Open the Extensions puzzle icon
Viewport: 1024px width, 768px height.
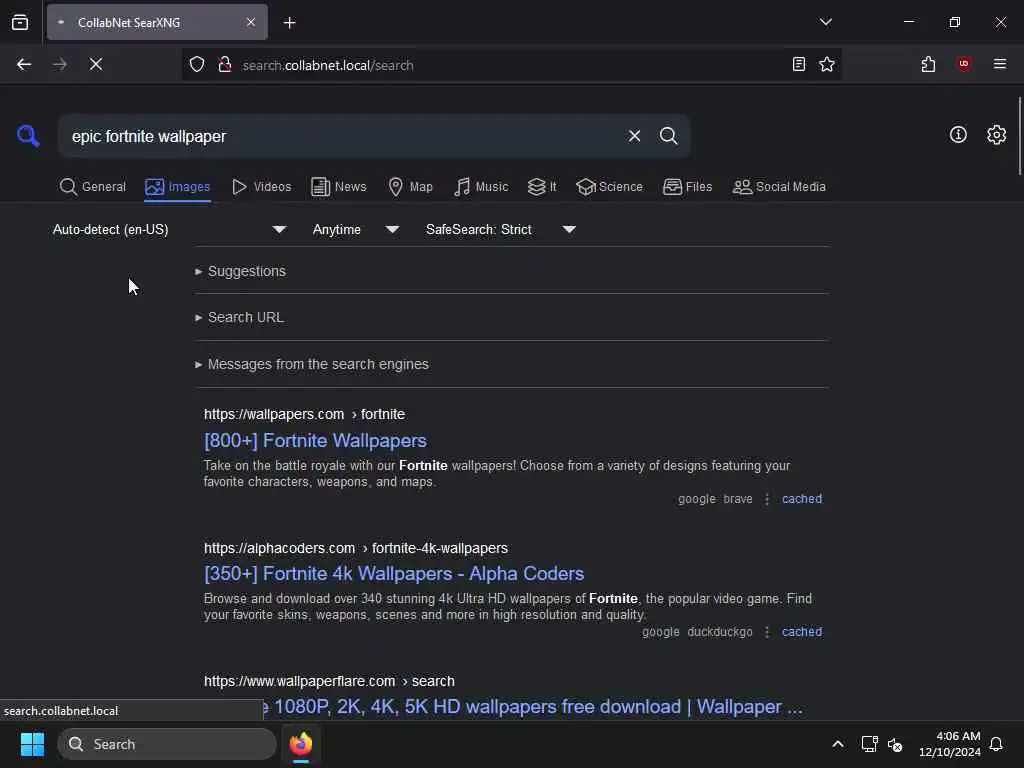(928, 64)
